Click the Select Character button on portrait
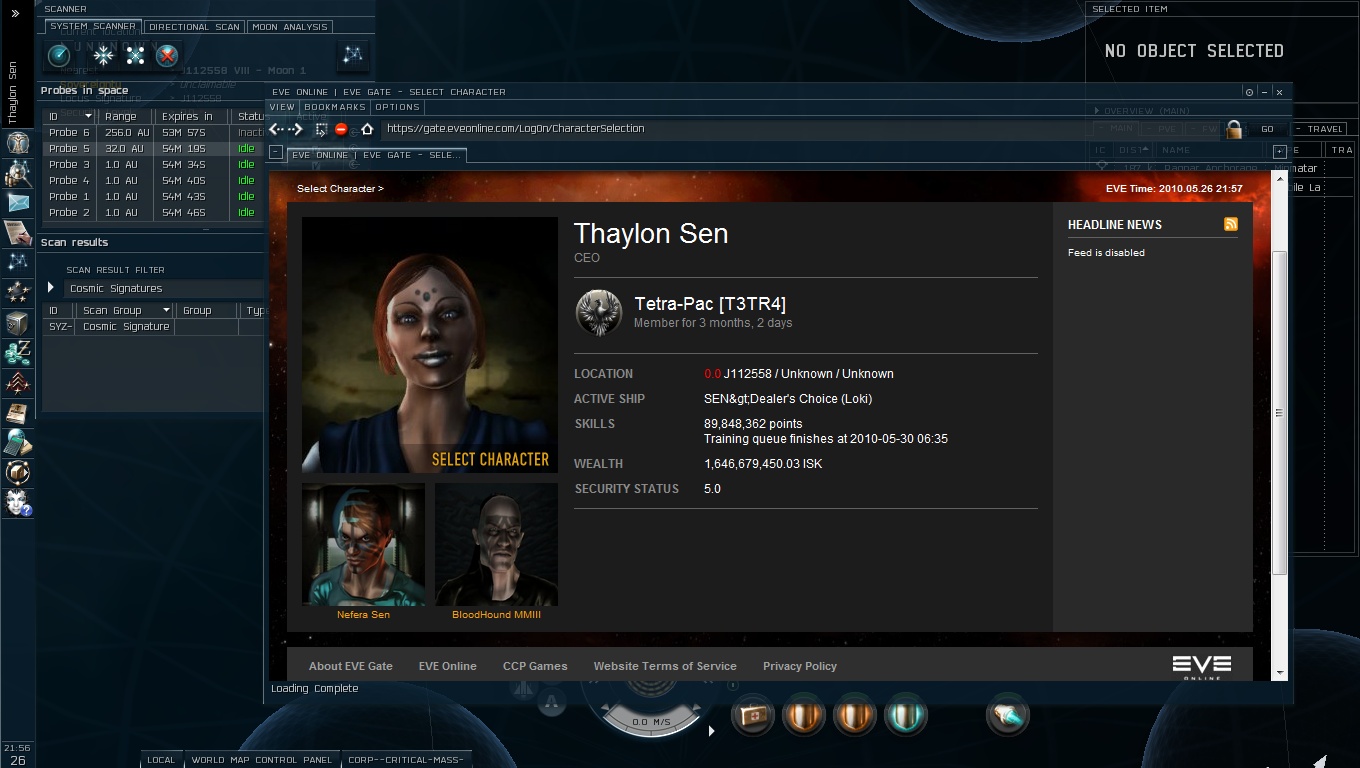 490,459
